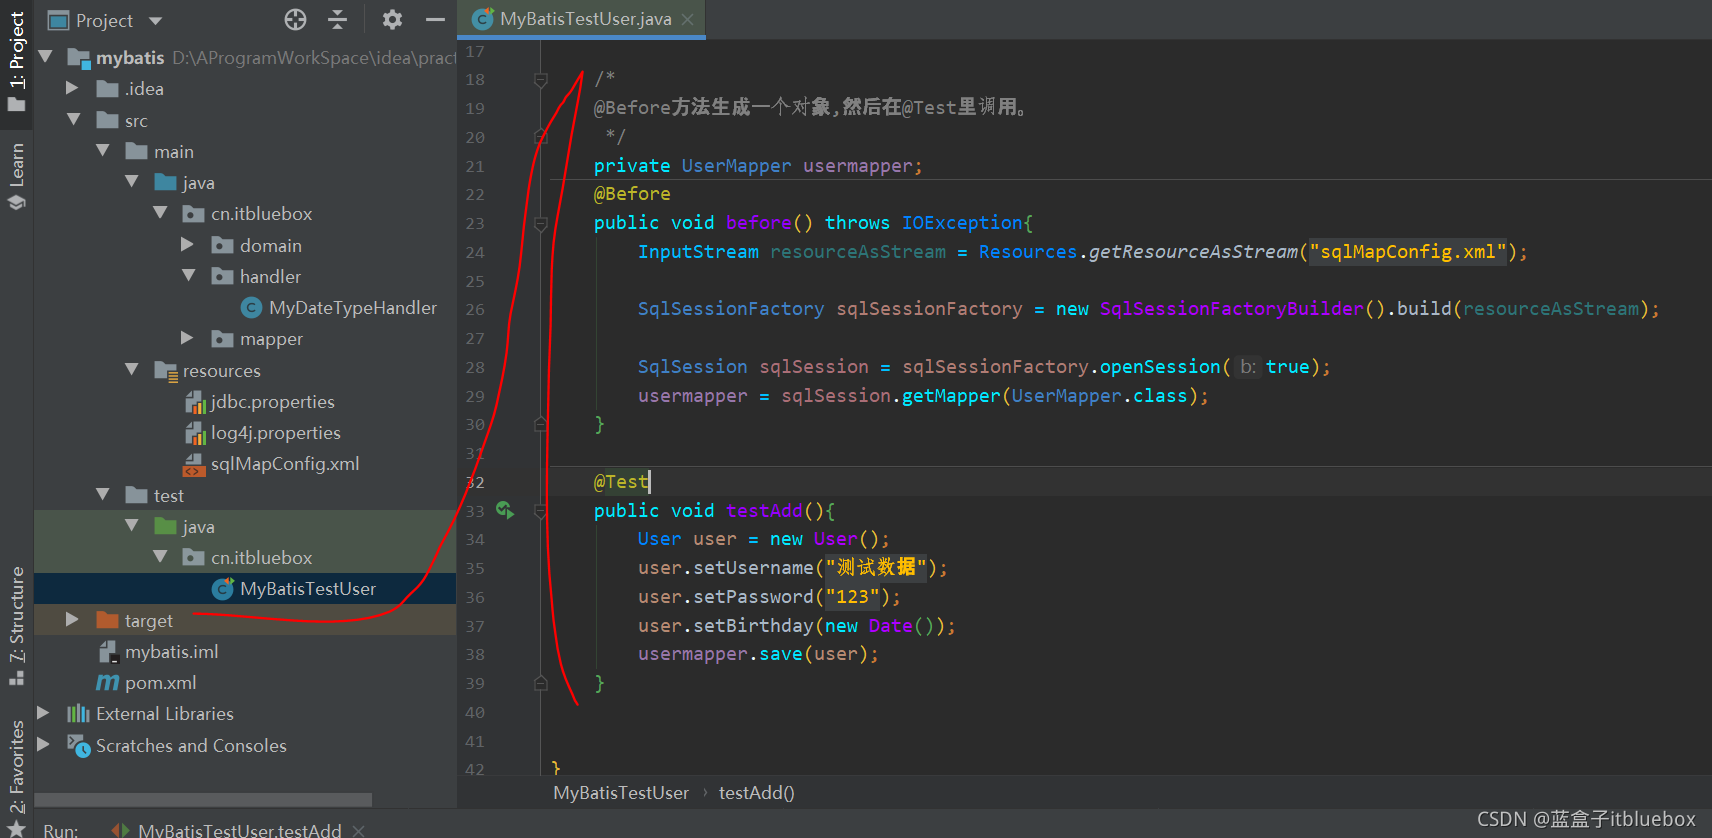Image resolution: width=1712 pixels, height=838 pixels.
Task: Click the Learn graduation-cap icon
Action: click(x=16, y=202)
